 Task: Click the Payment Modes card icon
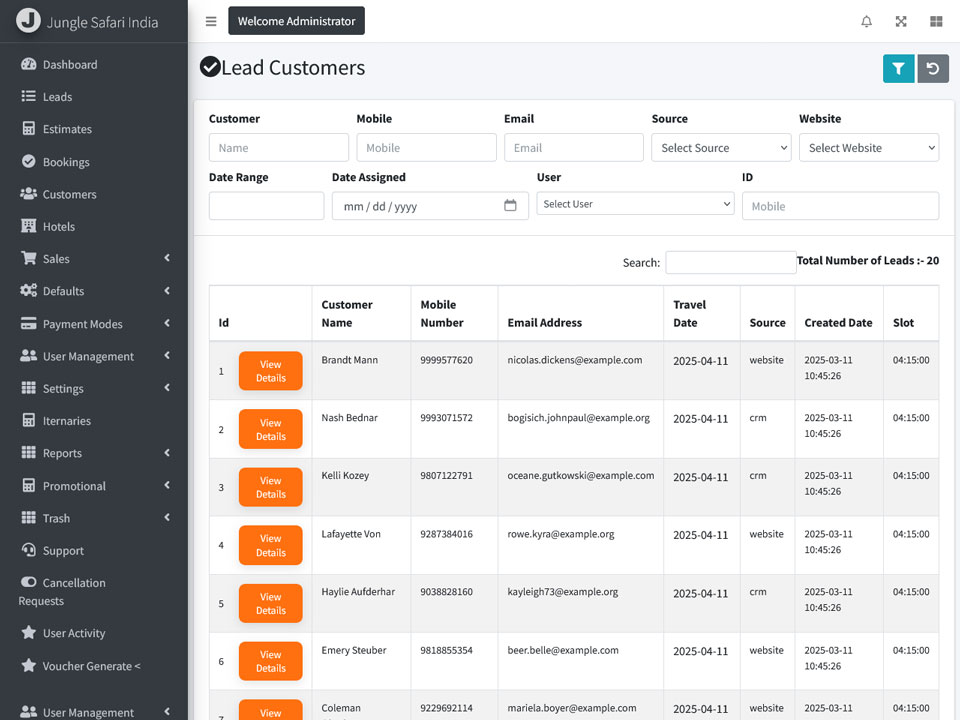28,323
